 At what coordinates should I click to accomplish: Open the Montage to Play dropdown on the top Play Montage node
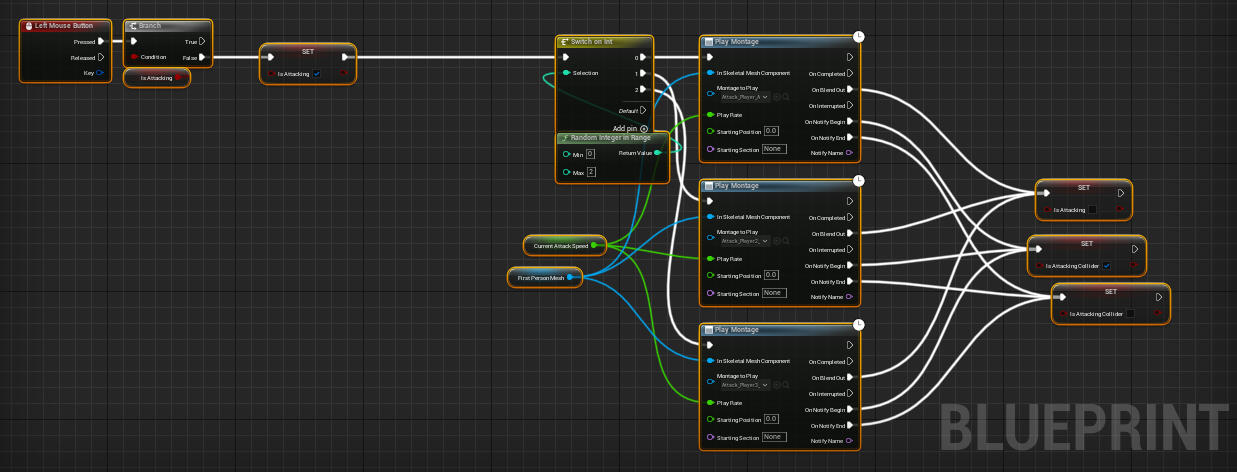(744, 97)
